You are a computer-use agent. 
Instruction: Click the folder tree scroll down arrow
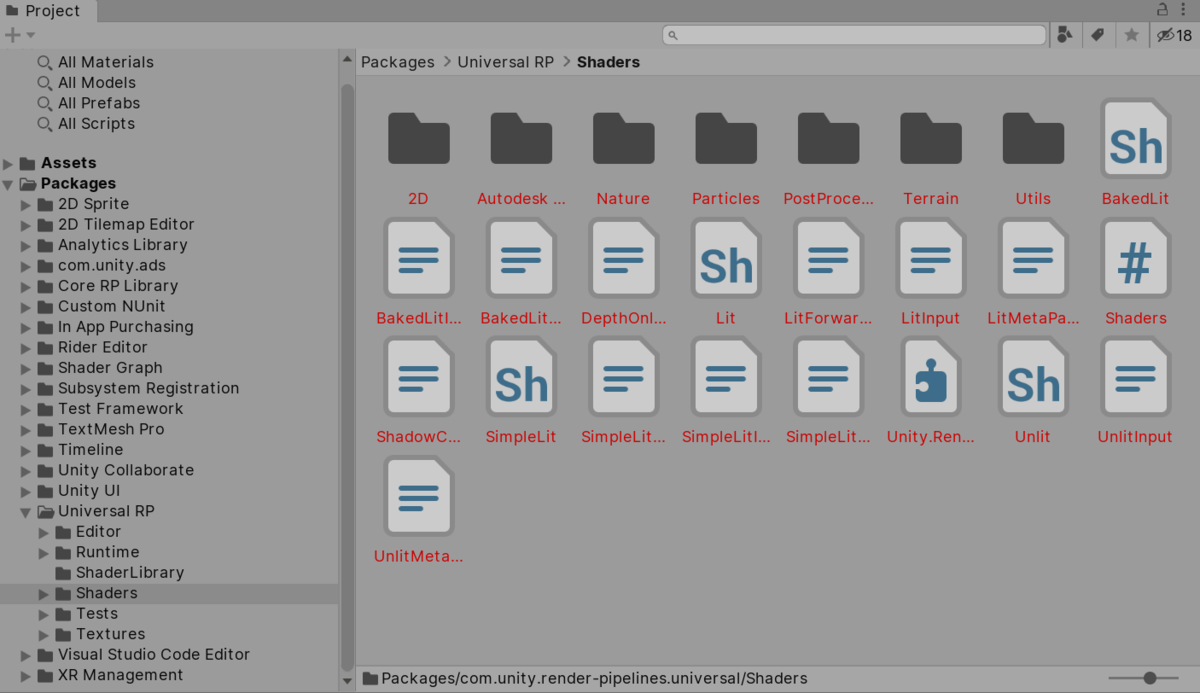pyautogui.click(x=348, y=680)
